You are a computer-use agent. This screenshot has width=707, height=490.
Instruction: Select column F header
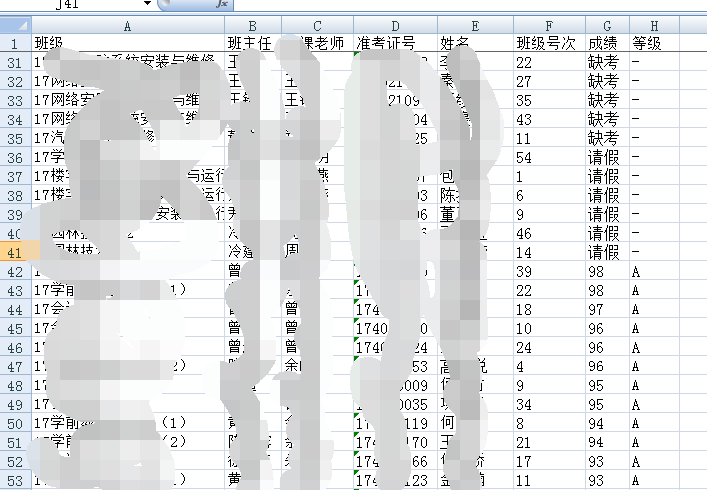pyautogui.click(x=549, y=26)
